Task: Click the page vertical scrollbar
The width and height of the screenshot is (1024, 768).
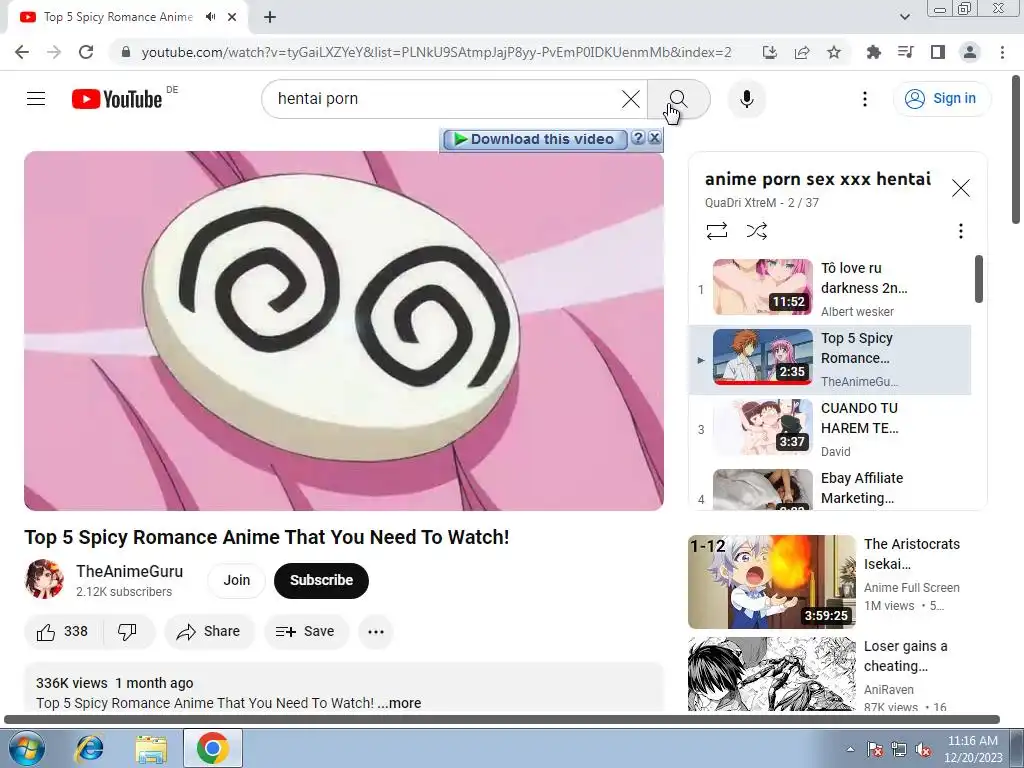Action: pyautogui.click(x=1017, y=150)
